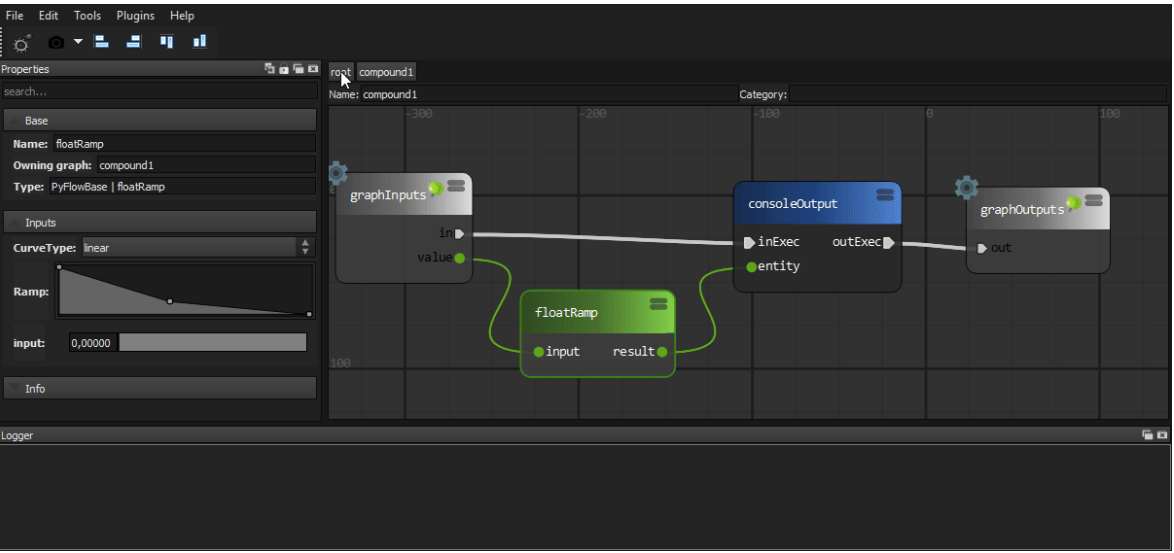Click the properties search field
1174x553 pixels.
pyautogui.click(x=159, y=91)
